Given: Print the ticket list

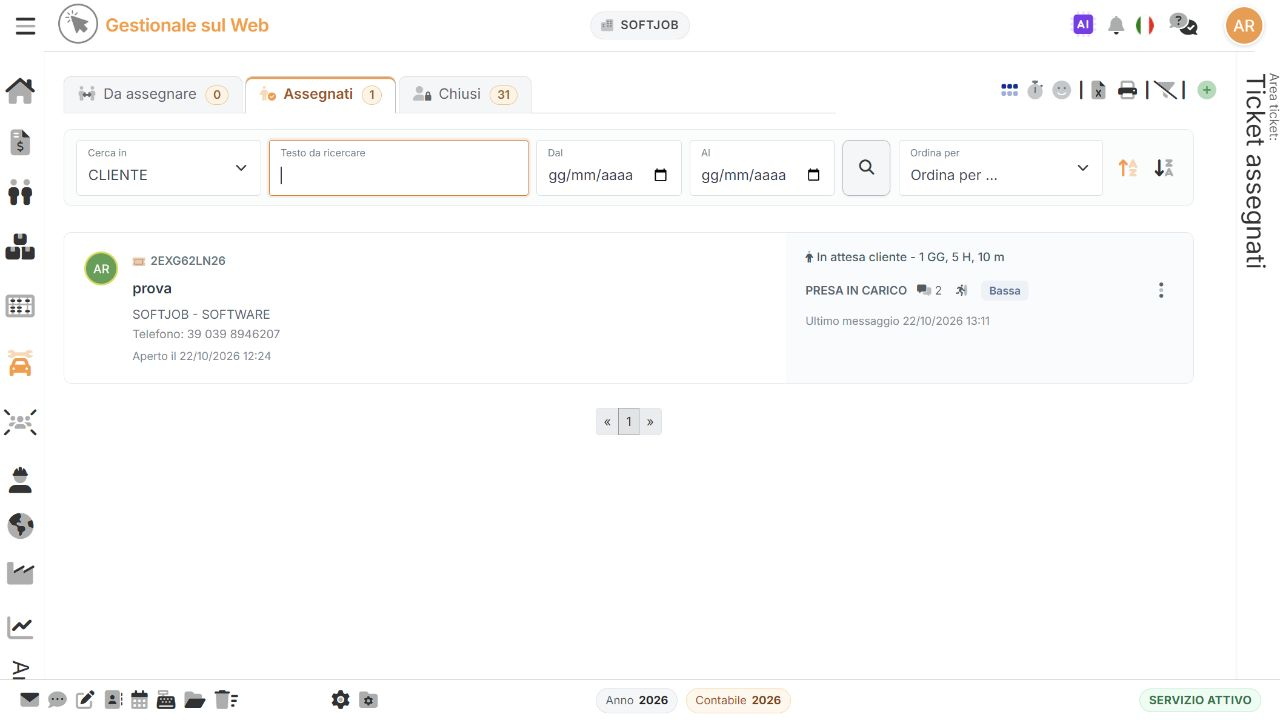Looking at the screenshot, I should click(1127, 90).
